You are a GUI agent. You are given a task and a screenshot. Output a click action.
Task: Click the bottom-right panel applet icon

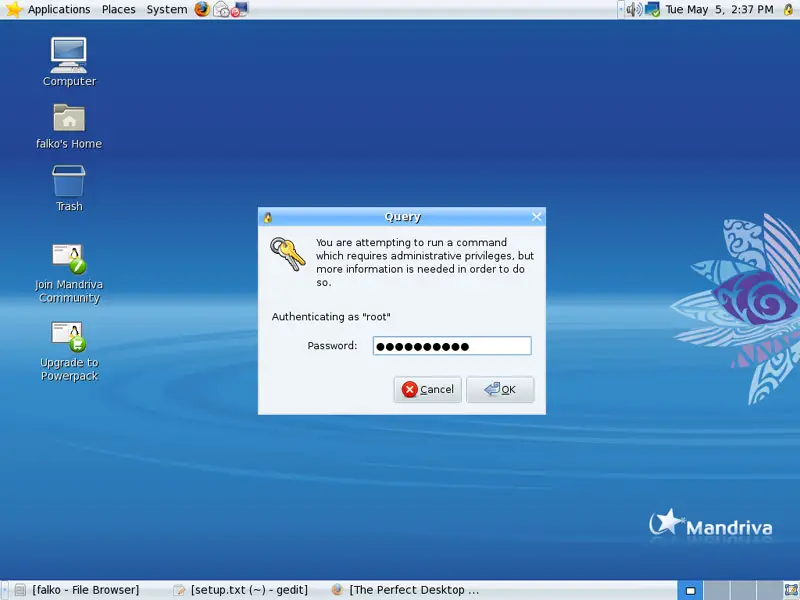791,590
